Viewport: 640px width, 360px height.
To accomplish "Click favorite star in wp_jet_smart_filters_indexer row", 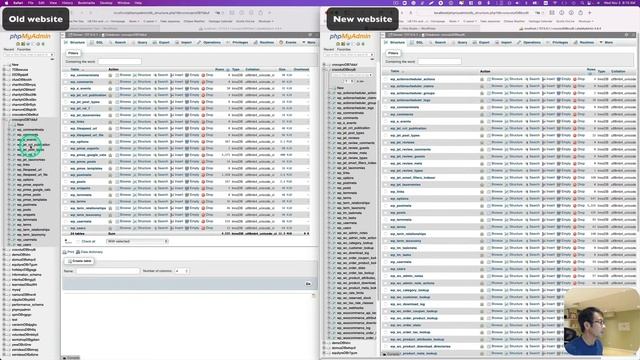I will (482, 178).
